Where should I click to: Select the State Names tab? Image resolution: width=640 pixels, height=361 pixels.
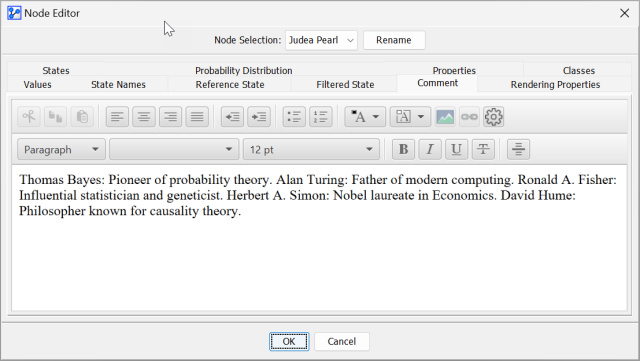tap(118, 85)
